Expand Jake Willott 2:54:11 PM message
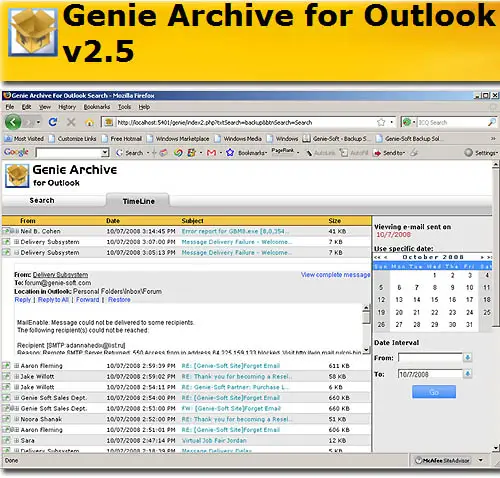The image size is (500, 478). click(x=16, y=387)
